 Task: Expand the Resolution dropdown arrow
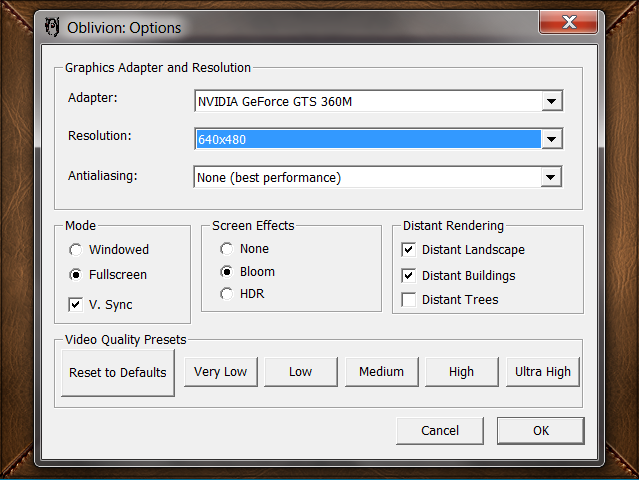click(551, 139)
